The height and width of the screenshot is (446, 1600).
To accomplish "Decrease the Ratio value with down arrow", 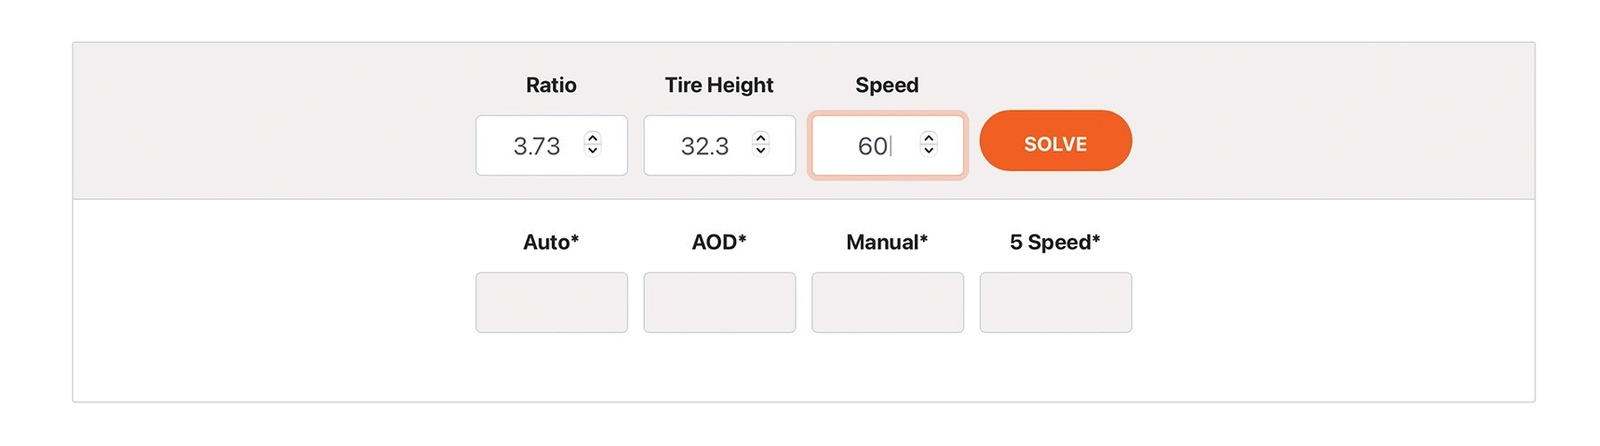I will coord(592,151).
